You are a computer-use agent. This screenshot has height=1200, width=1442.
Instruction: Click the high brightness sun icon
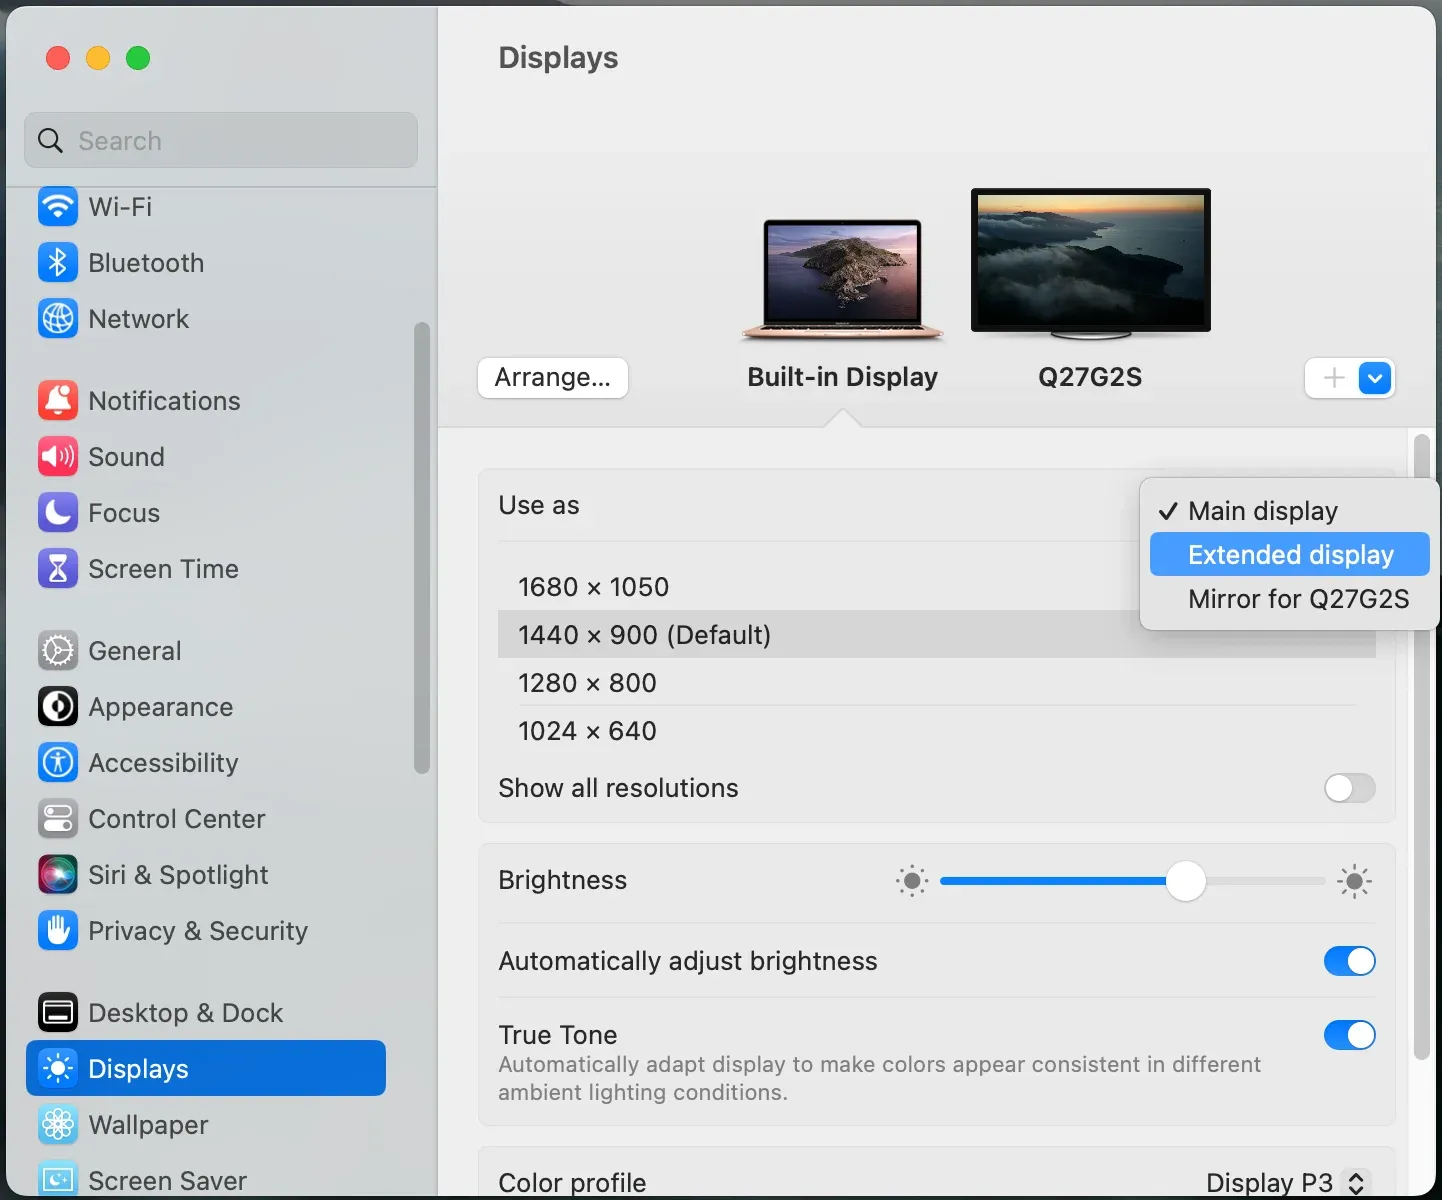click(x=1355, y=881)
